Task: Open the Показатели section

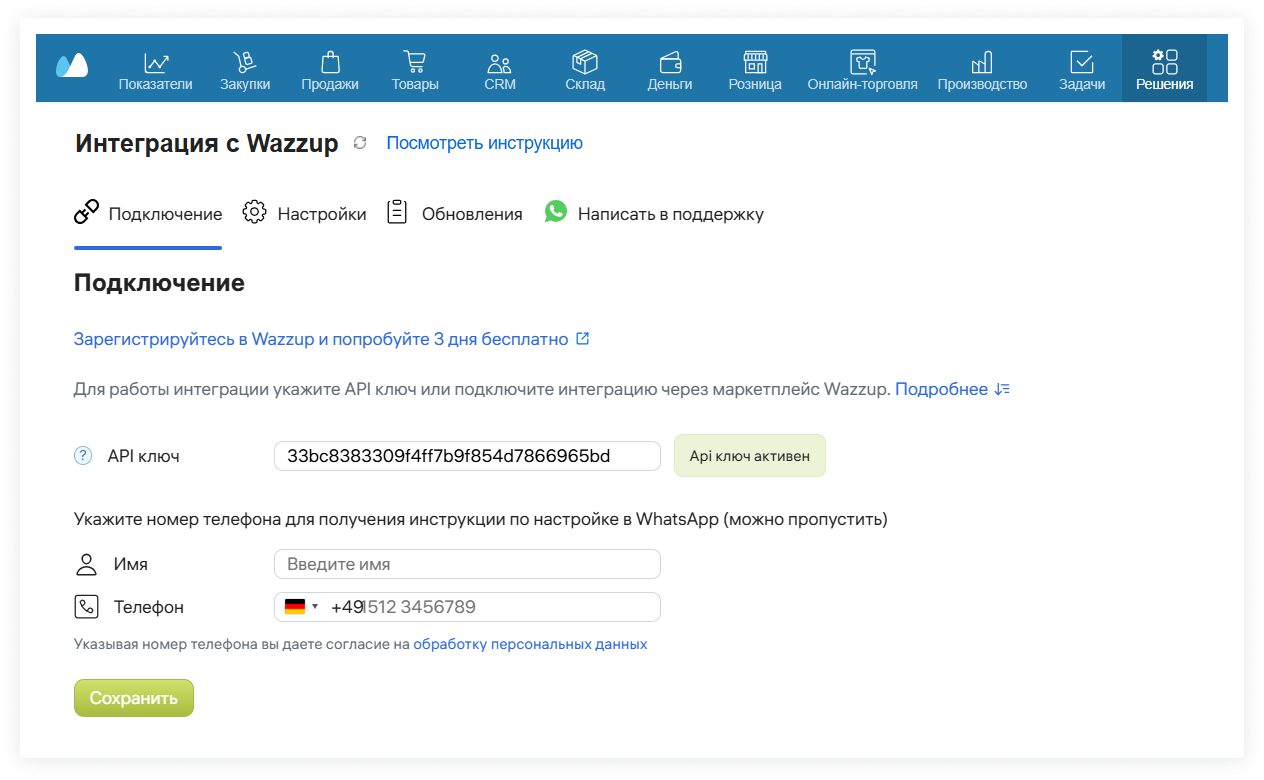Action: pyautogui.click(x=155, y=70)
